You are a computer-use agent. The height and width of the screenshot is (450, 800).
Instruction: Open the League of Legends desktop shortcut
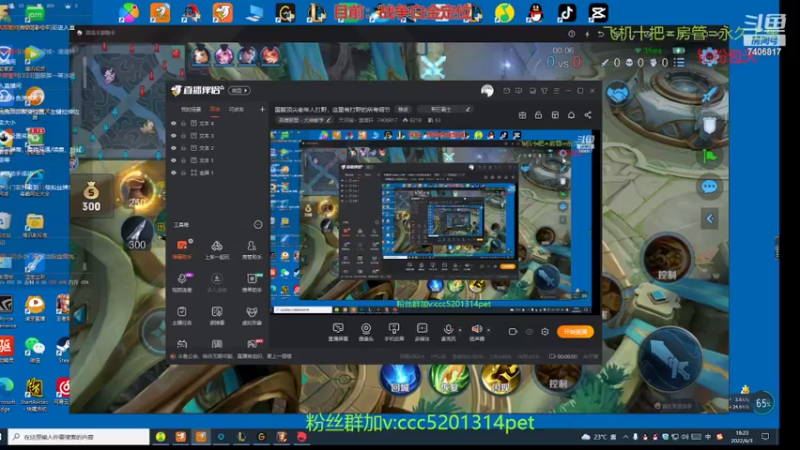[x=316, y=13]
